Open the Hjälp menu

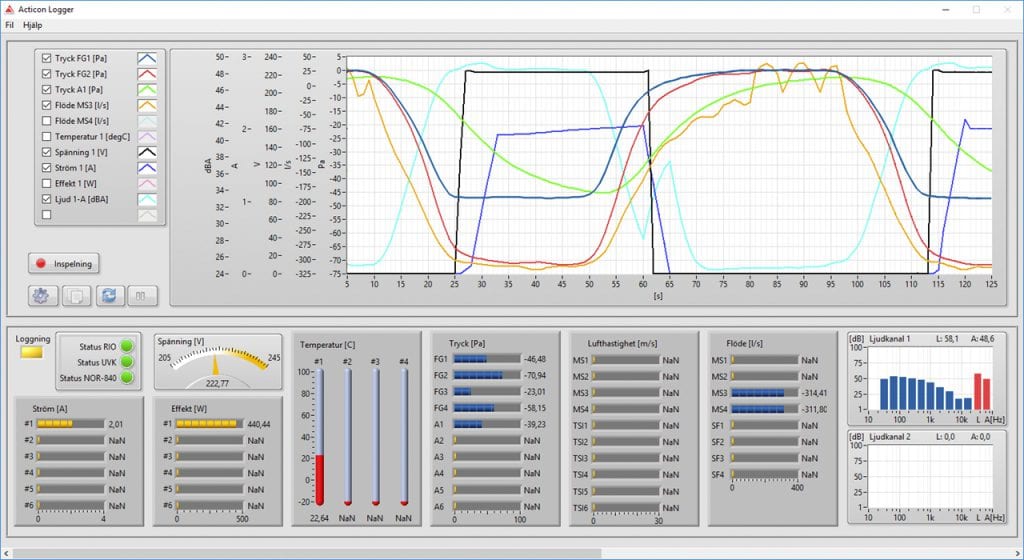pos(33,25)
